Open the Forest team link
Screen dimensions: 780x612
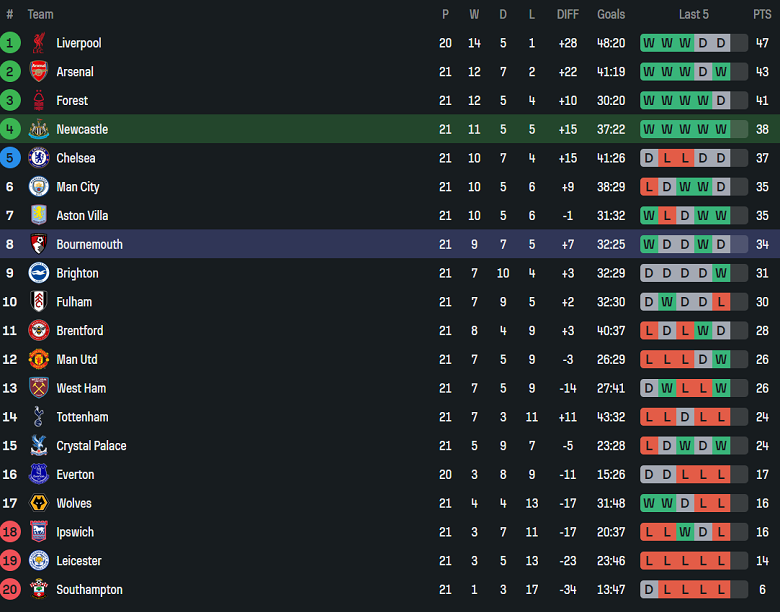pyautogui.click(x=72, y=101)
